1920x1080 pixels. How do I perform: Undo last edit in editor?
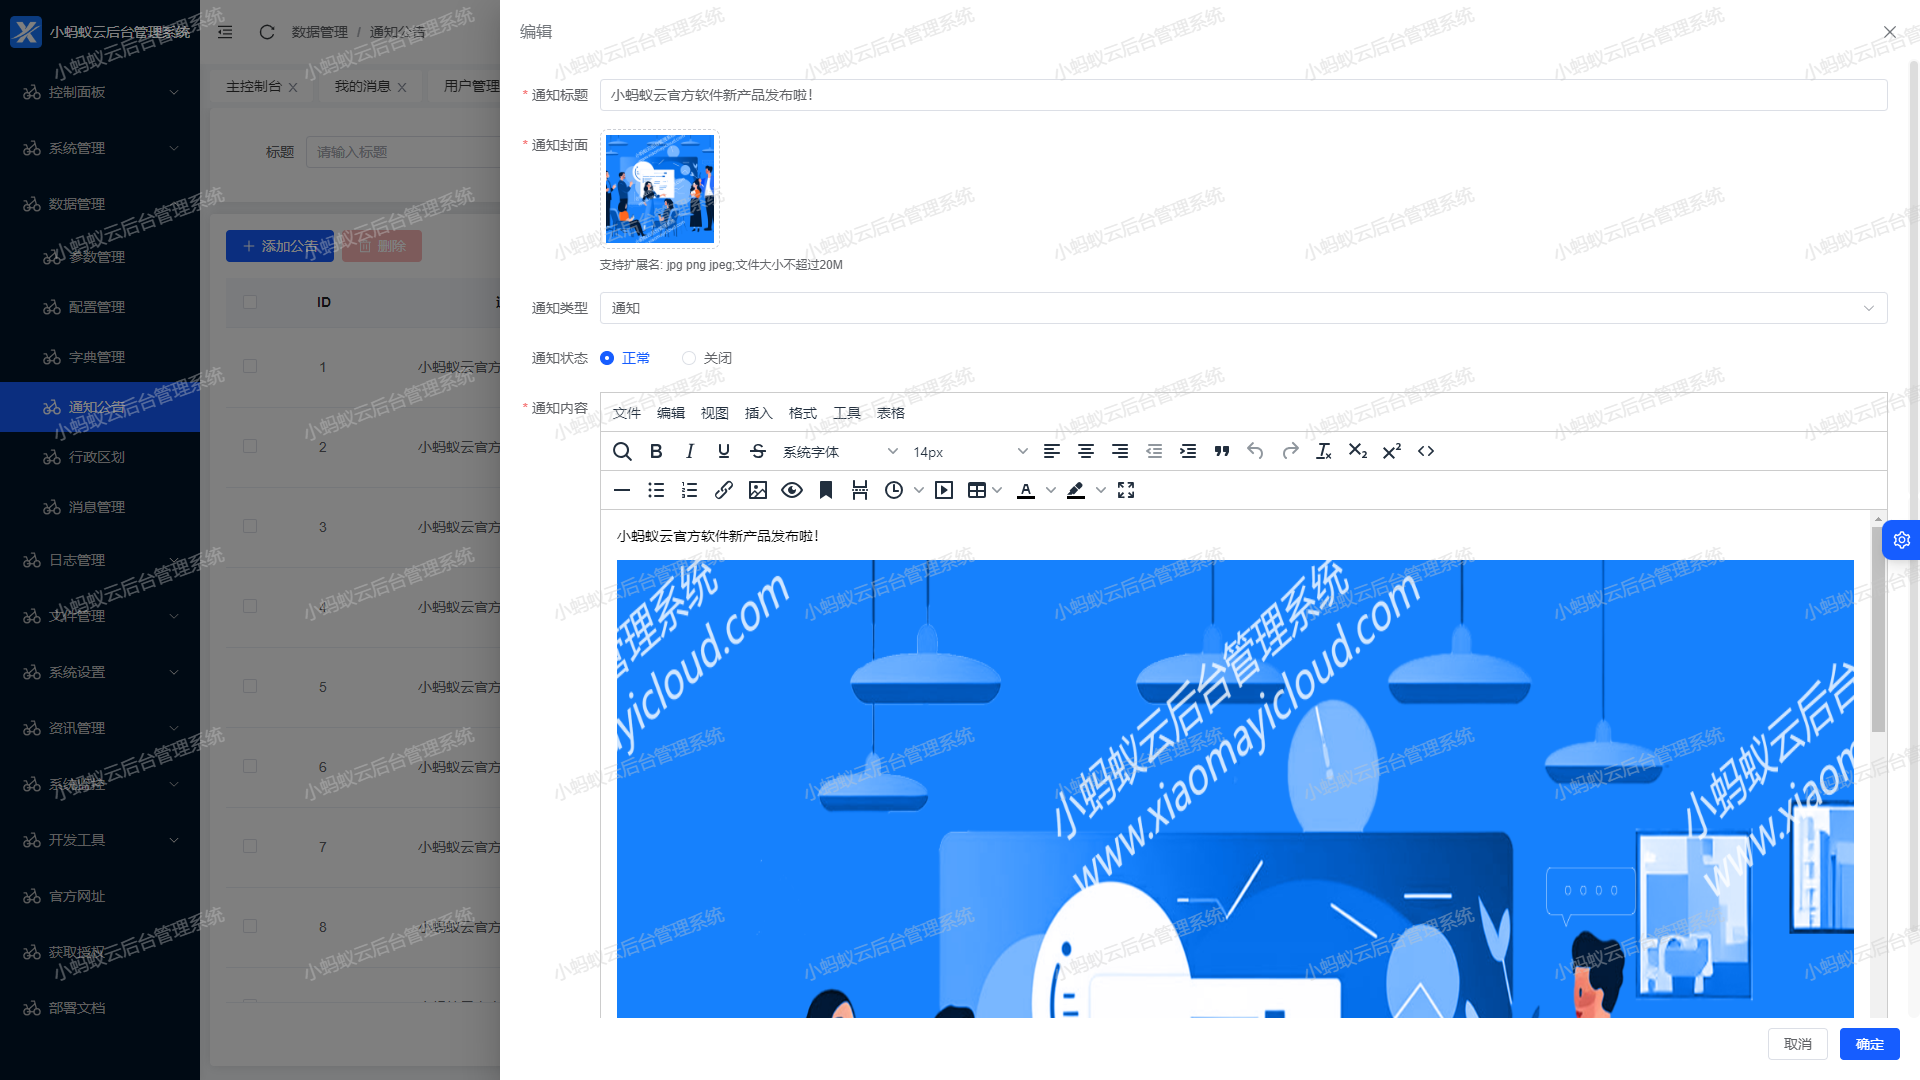point(1256,452)
